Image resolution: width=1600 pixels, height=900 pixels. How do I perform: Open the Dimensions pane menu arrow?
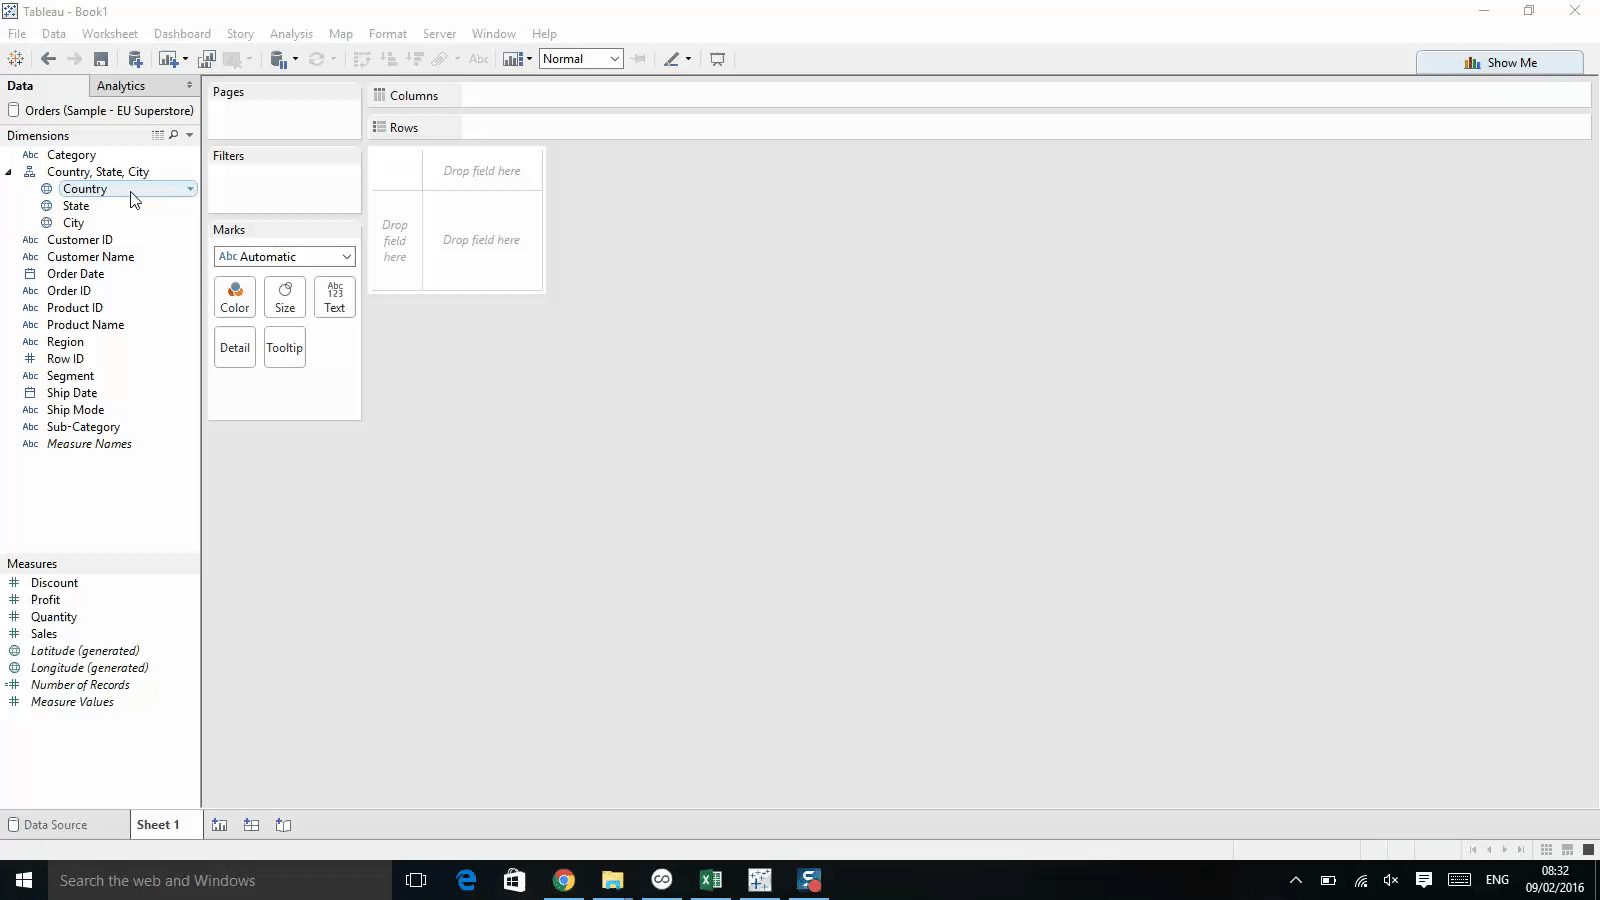click(x=189, y=135)
